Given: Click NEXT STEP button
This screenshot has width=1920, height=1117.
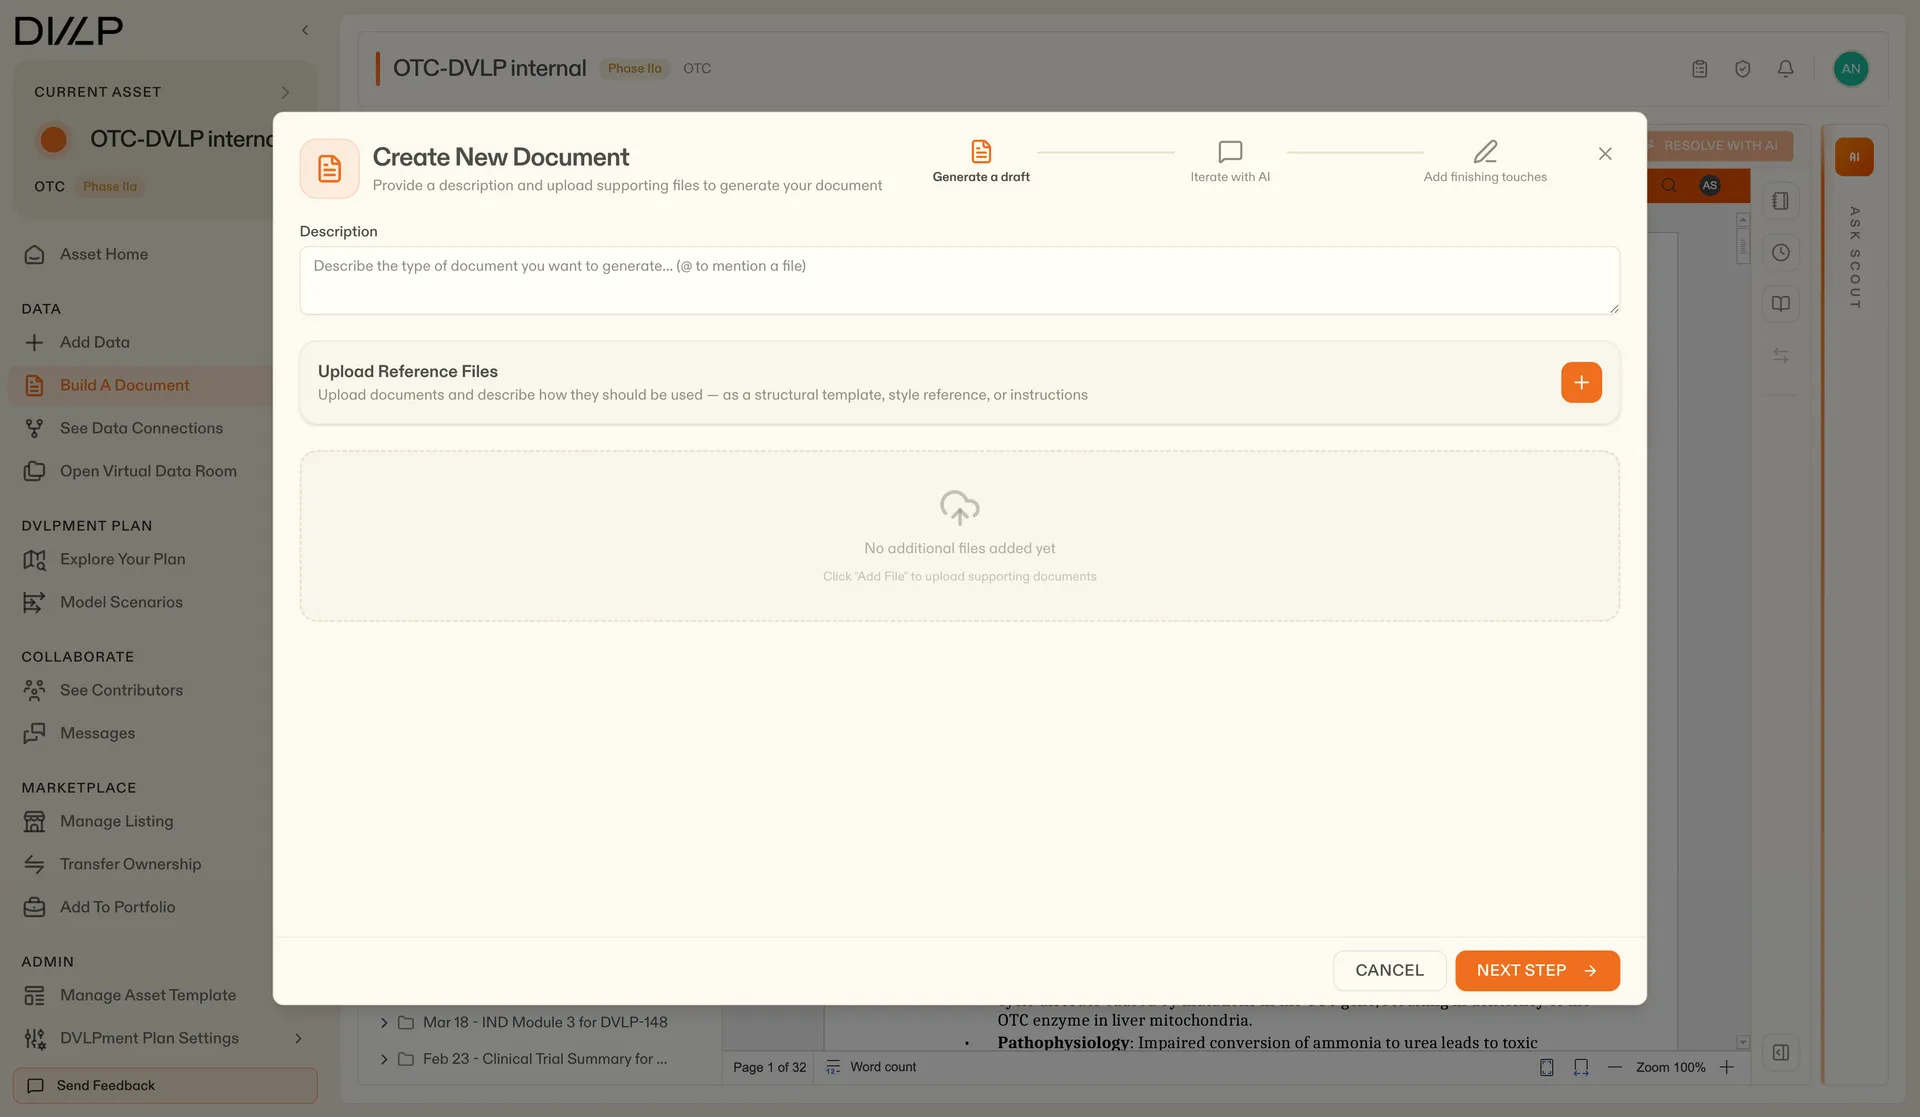Looking at the screenshot, I should (1537, 970).
